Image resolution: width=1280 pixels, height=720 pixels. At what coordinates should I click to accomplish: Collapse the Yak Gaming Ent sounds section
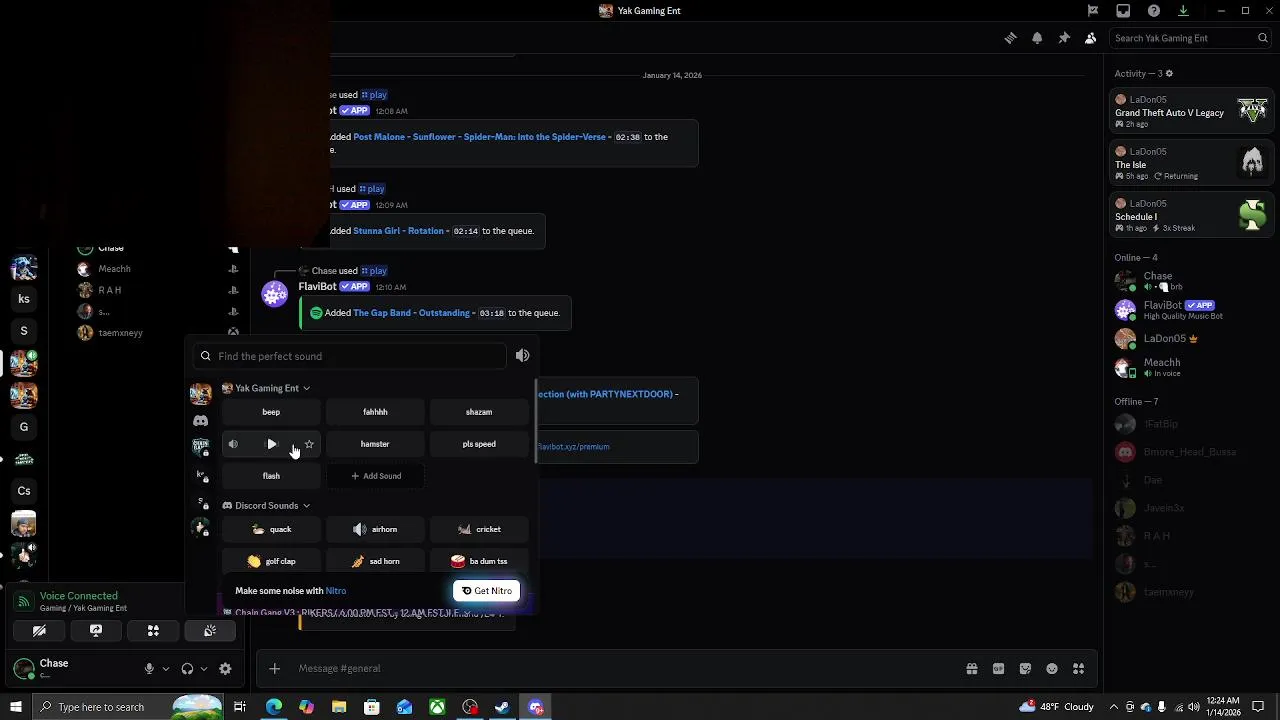point(266,388)
